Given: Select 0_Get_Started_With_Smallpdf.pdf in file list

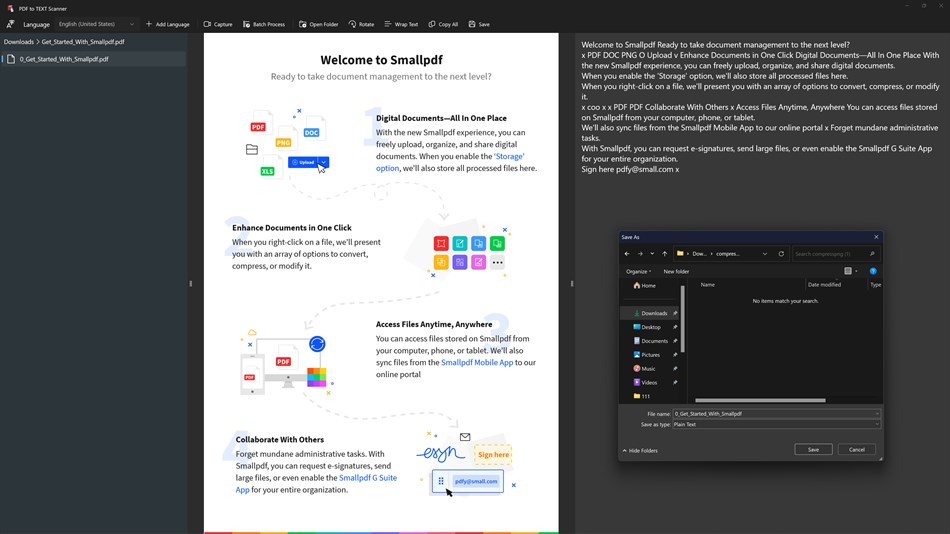Looking at the screenshot, I should click(94, 59).
